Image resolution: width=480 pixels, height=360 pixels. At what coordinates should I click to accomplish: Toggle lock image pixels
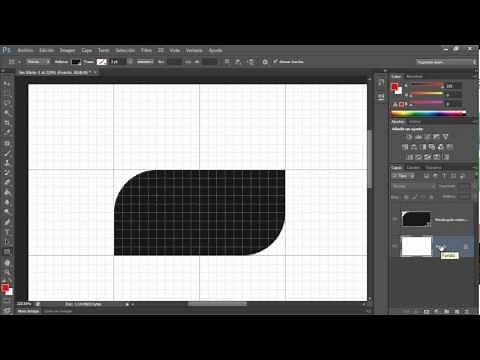415,197
